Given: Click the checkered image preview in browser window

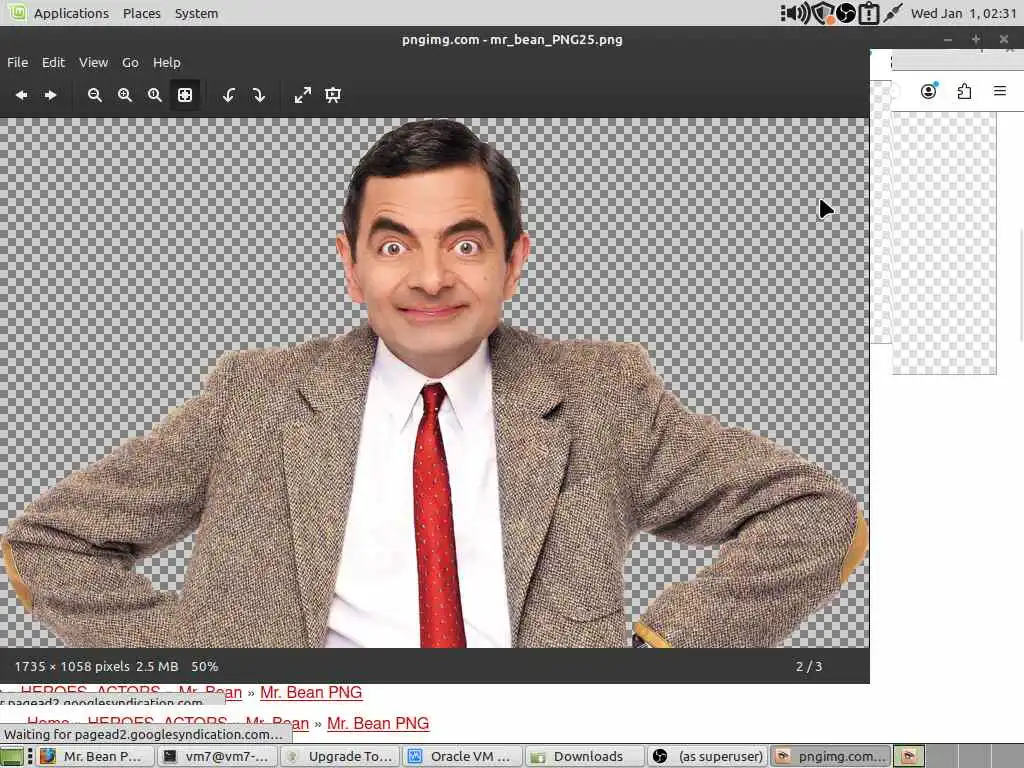Looking at the screenshot, I should (944, 243).
